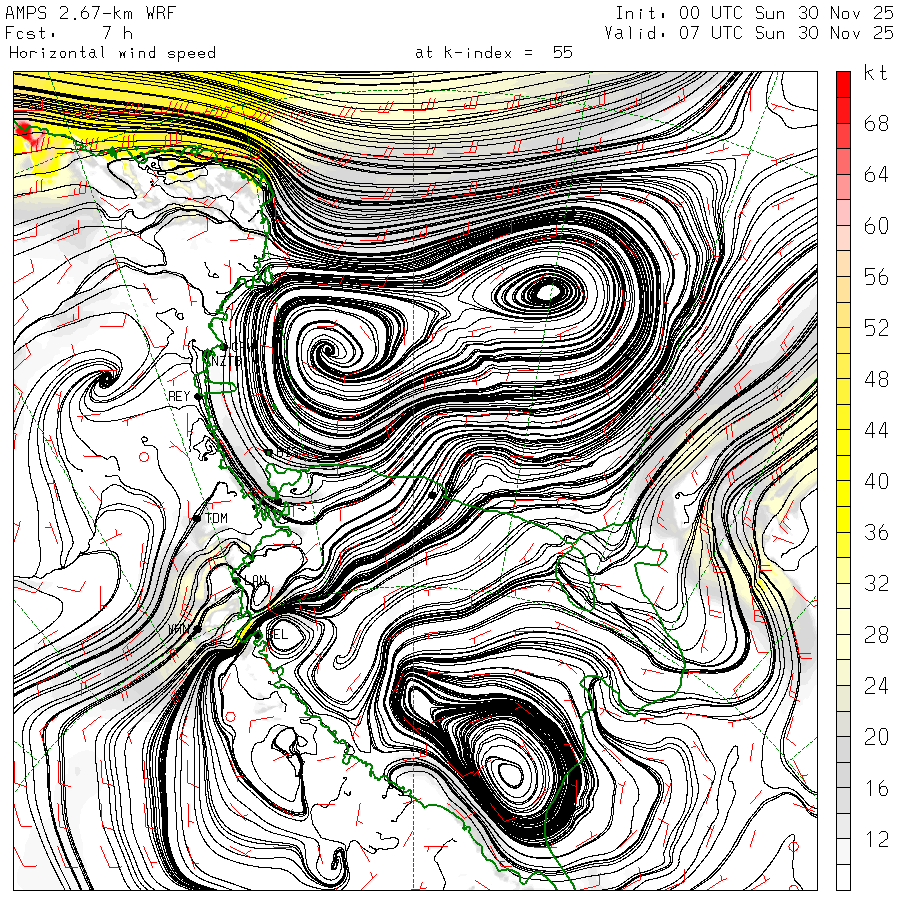Click the black station dot next to REY
Image resolution: width=900 pixels, height=900 pixels.
198,396
